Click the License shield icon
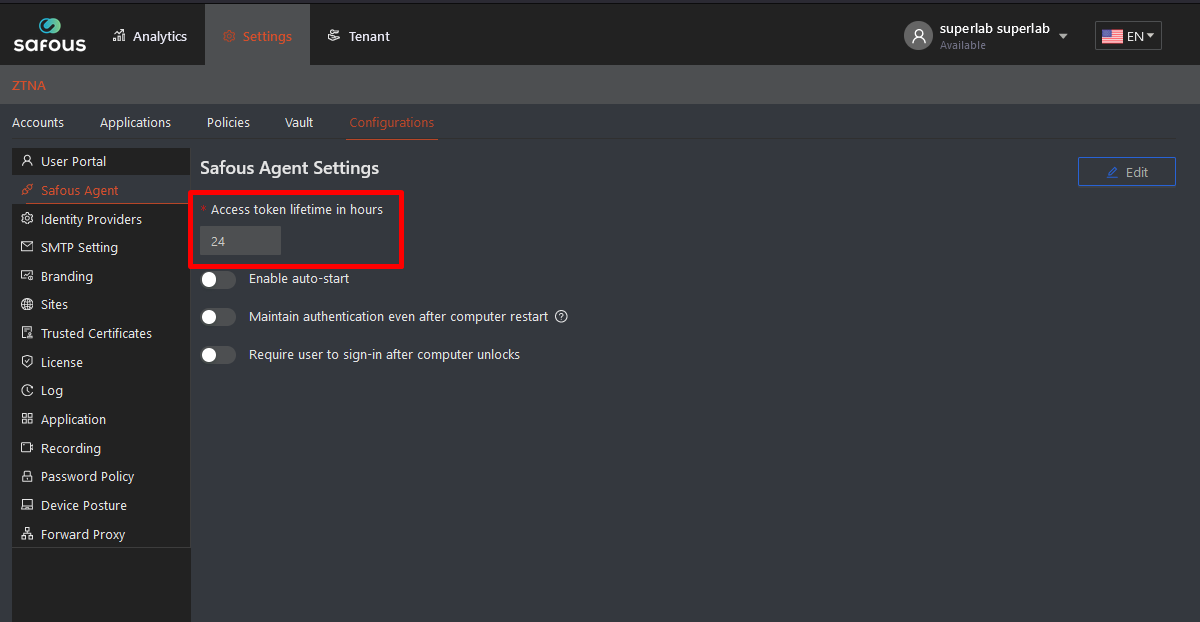The height and width of the screenshot is (622, 1200). [27, 362]
